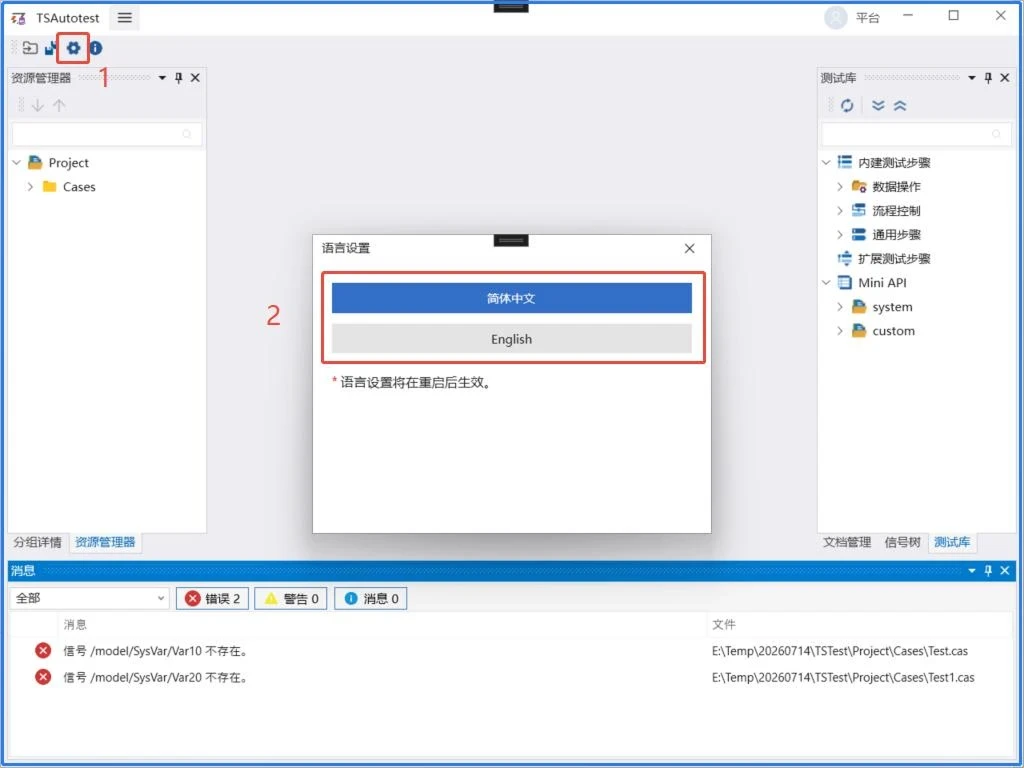Collapse the Project tree node

pos(17,163)
